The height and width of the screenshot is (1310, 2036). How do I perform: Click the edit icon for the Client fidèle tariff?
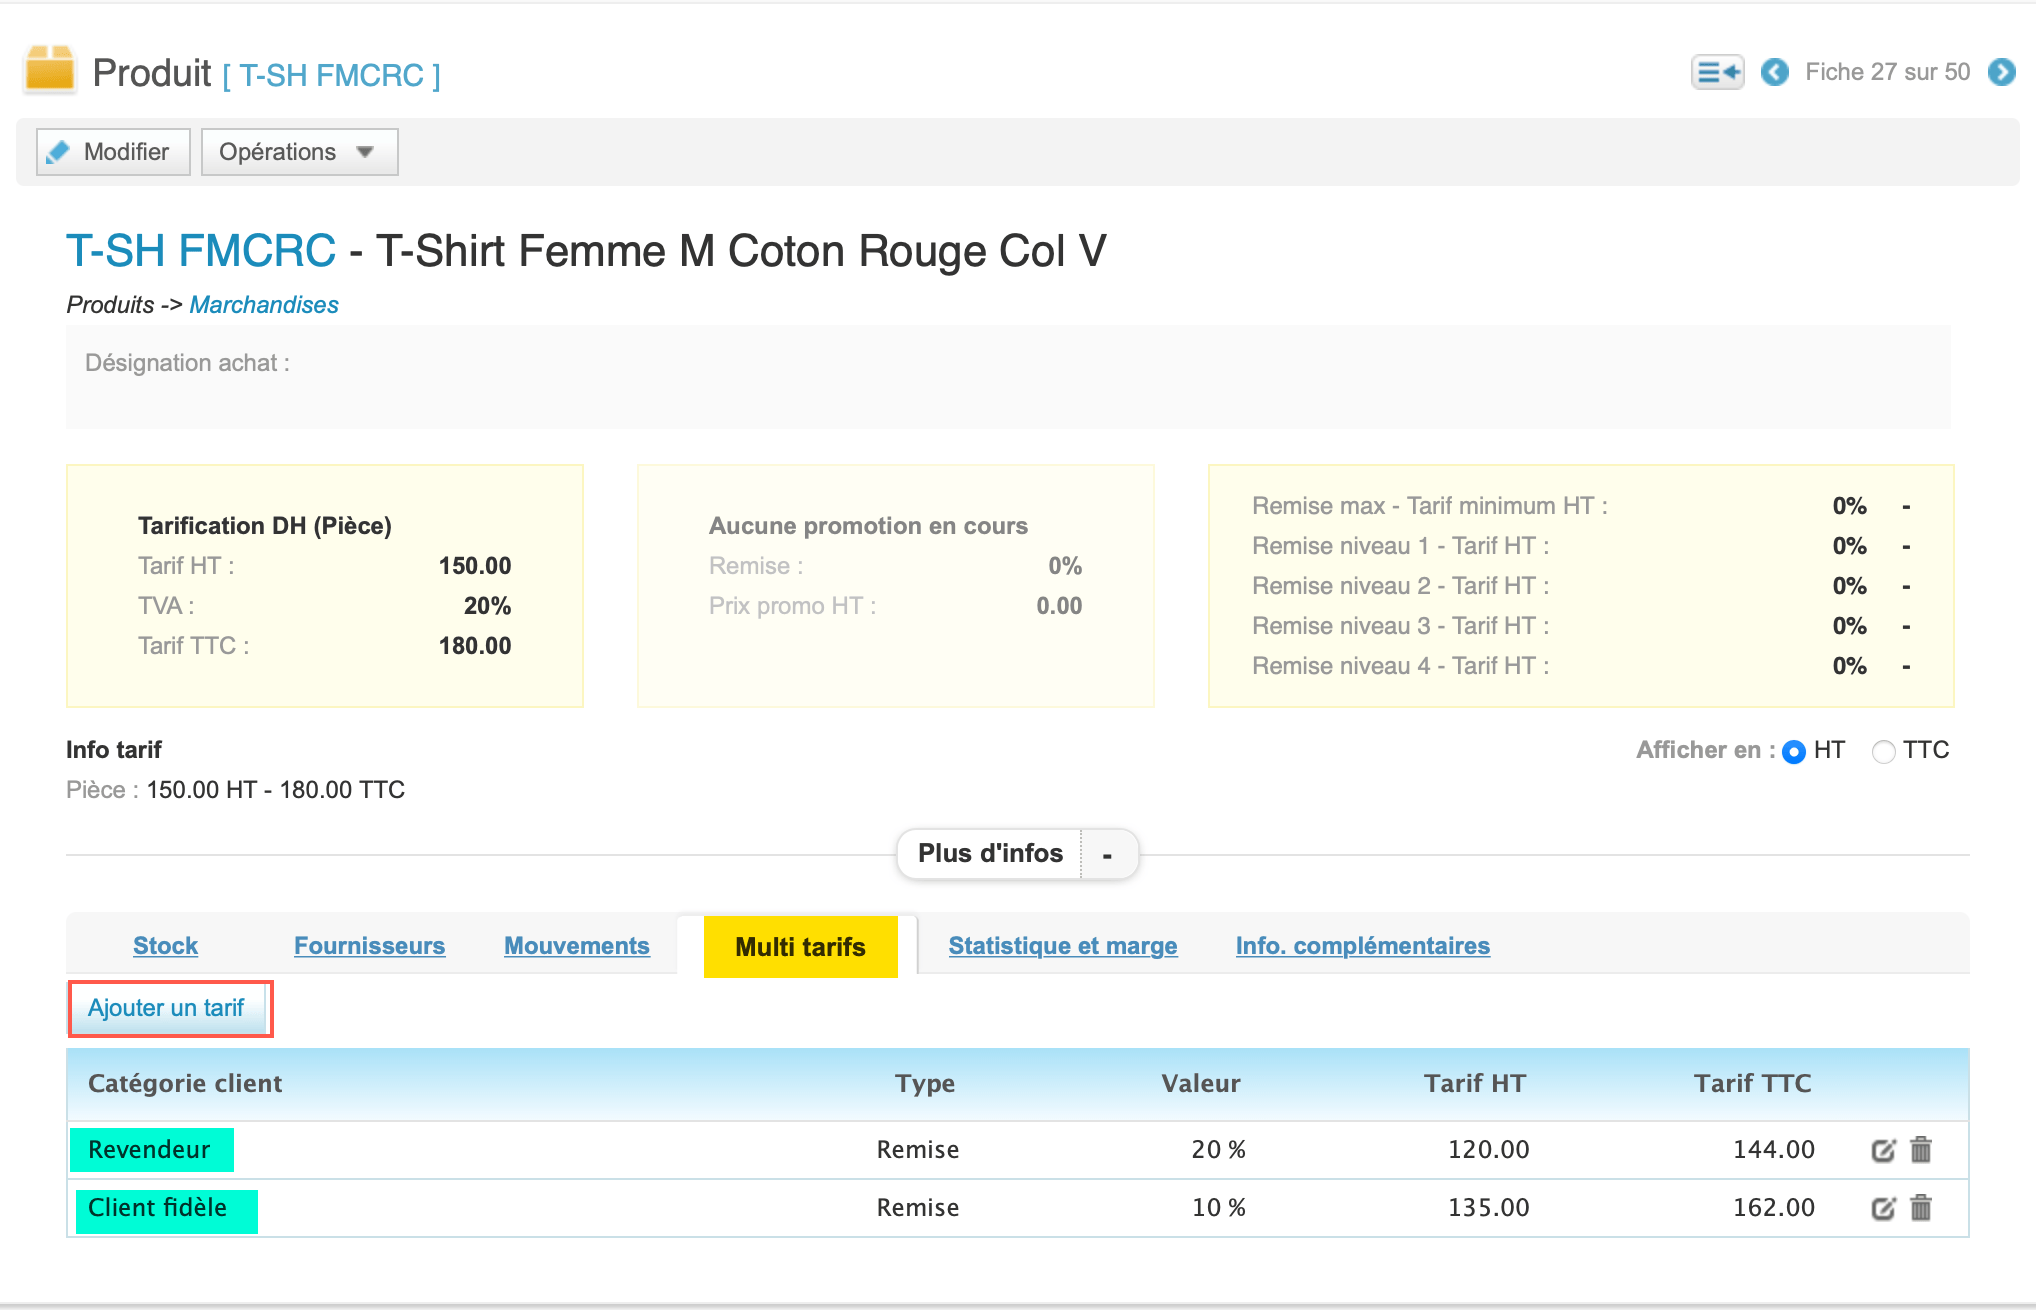coord(1884,1208)
